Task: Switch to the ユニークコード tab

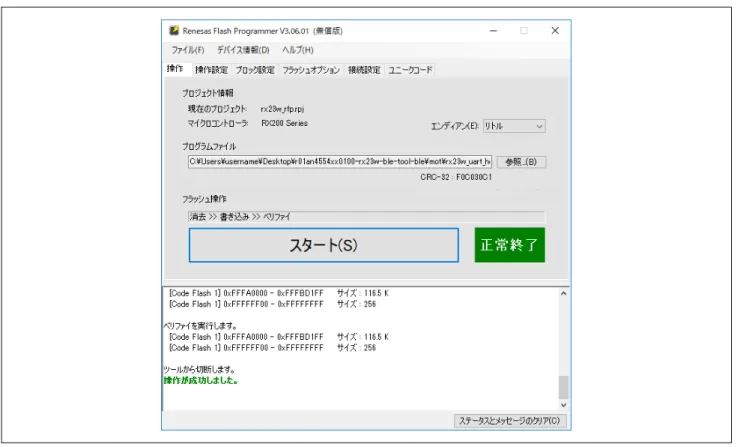Action: click(410, 70)
